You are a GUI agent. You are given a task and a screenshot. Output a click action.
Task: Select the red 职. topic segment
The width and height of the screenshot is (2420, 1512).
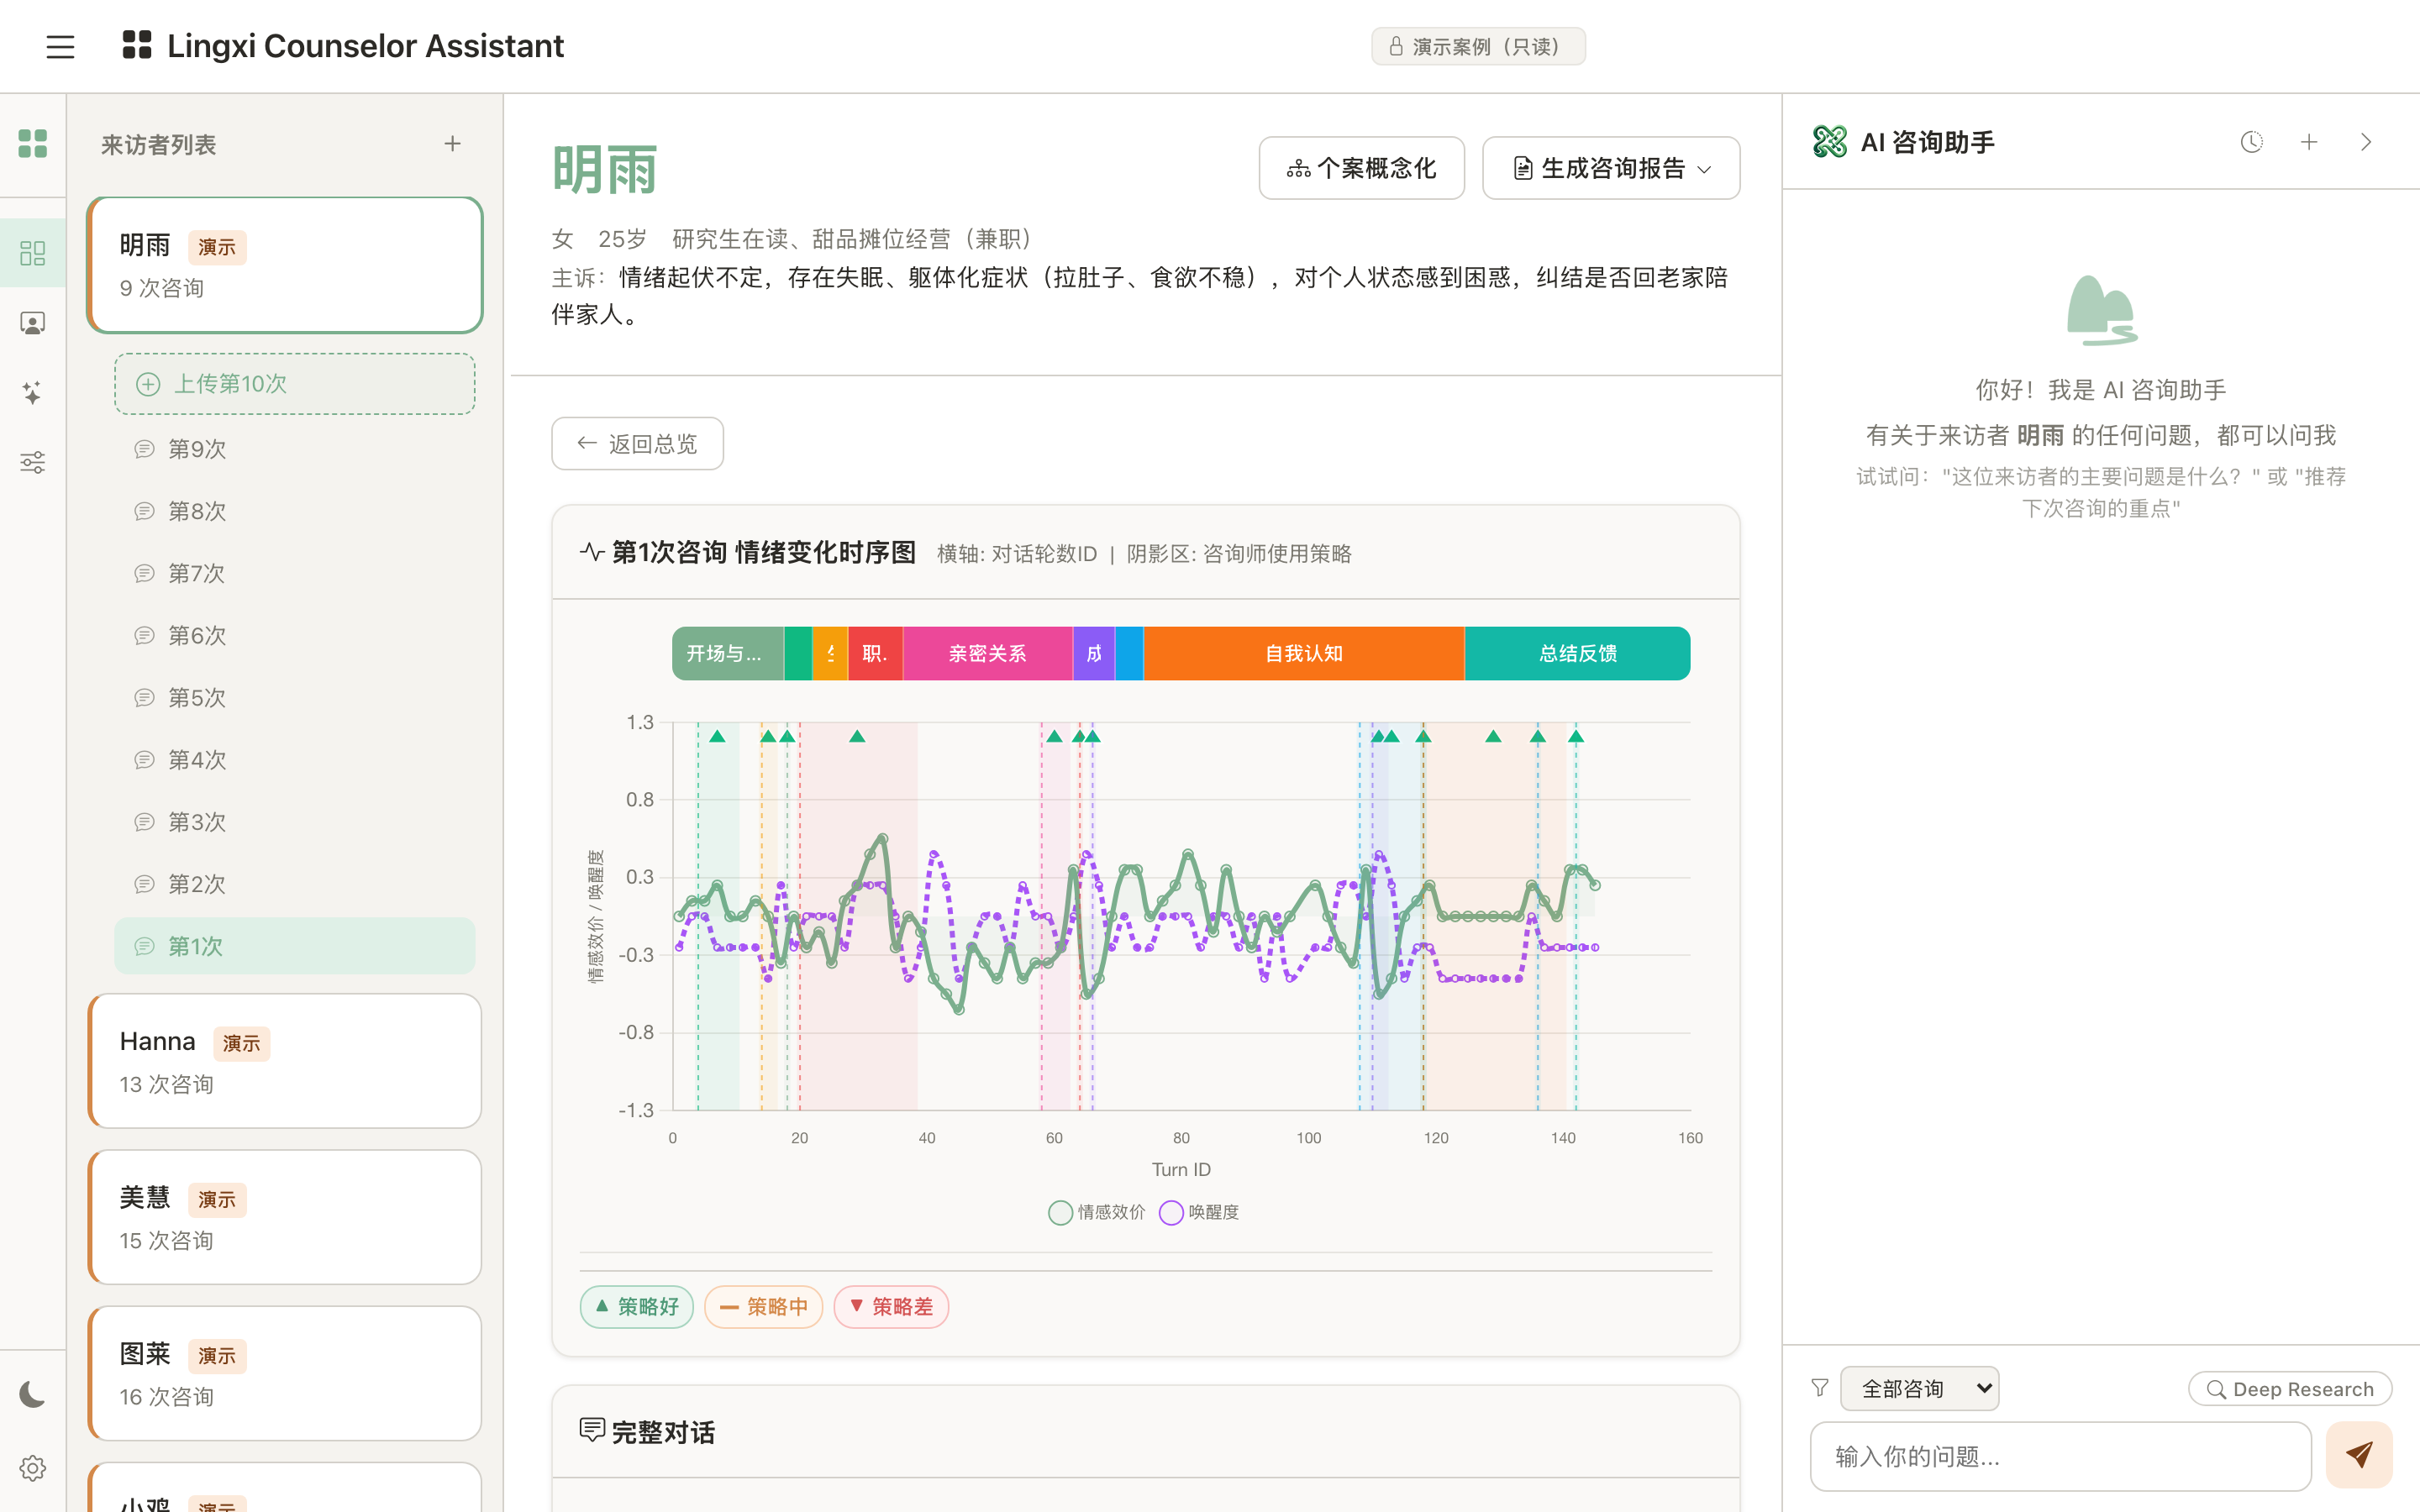(x=875, y=653)
